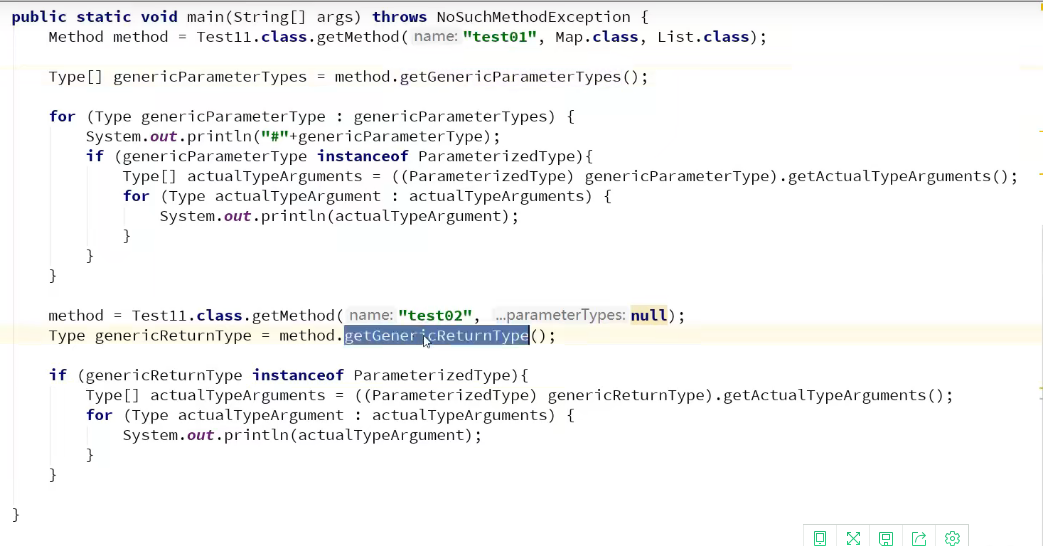Click the name: hint before "test01"
Viewport: 1043px width, 546px height.
[x=436, y=37]
